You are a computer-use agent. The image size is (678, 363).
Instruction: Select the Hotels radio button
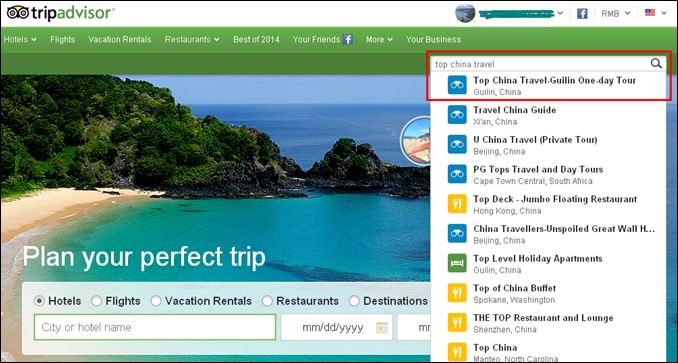click(x=39, y=301)
